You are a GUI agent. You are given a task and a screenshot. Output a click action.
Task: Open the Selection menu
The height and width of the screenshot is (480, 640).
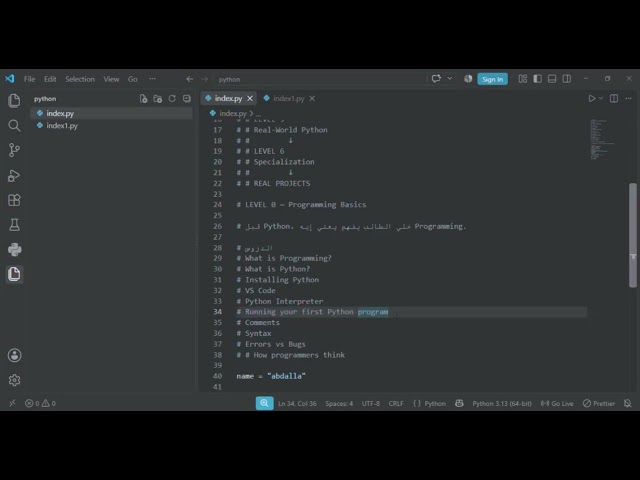pos(80,79)
